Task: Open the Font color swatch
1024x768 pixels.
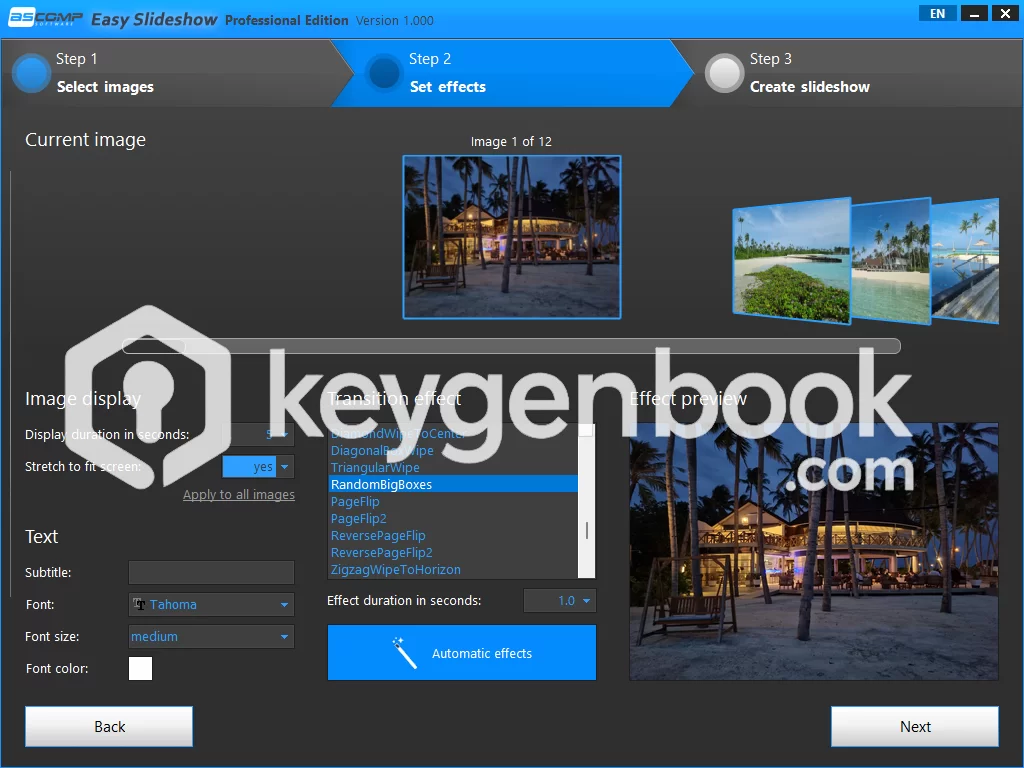Action: (x=141, y=669)
